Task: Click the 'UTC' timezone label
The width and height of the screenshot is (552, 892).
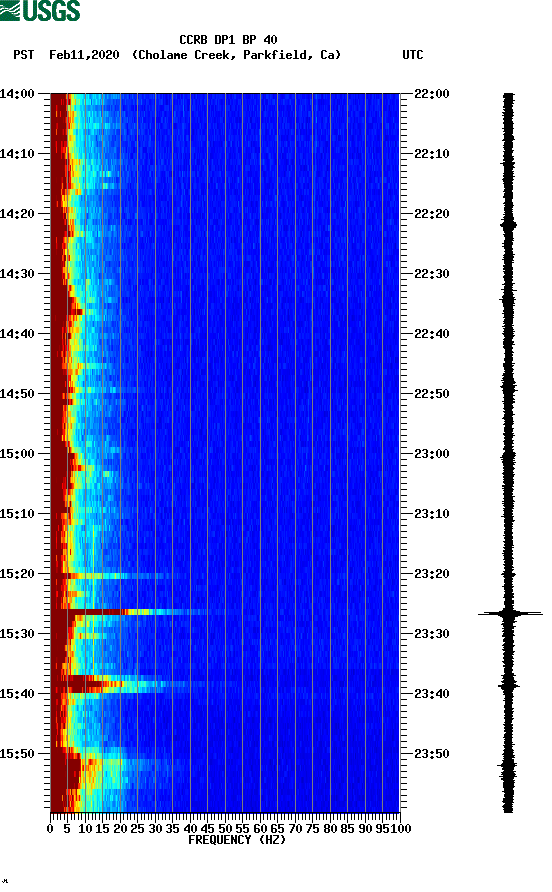Action: click(413, 55)
